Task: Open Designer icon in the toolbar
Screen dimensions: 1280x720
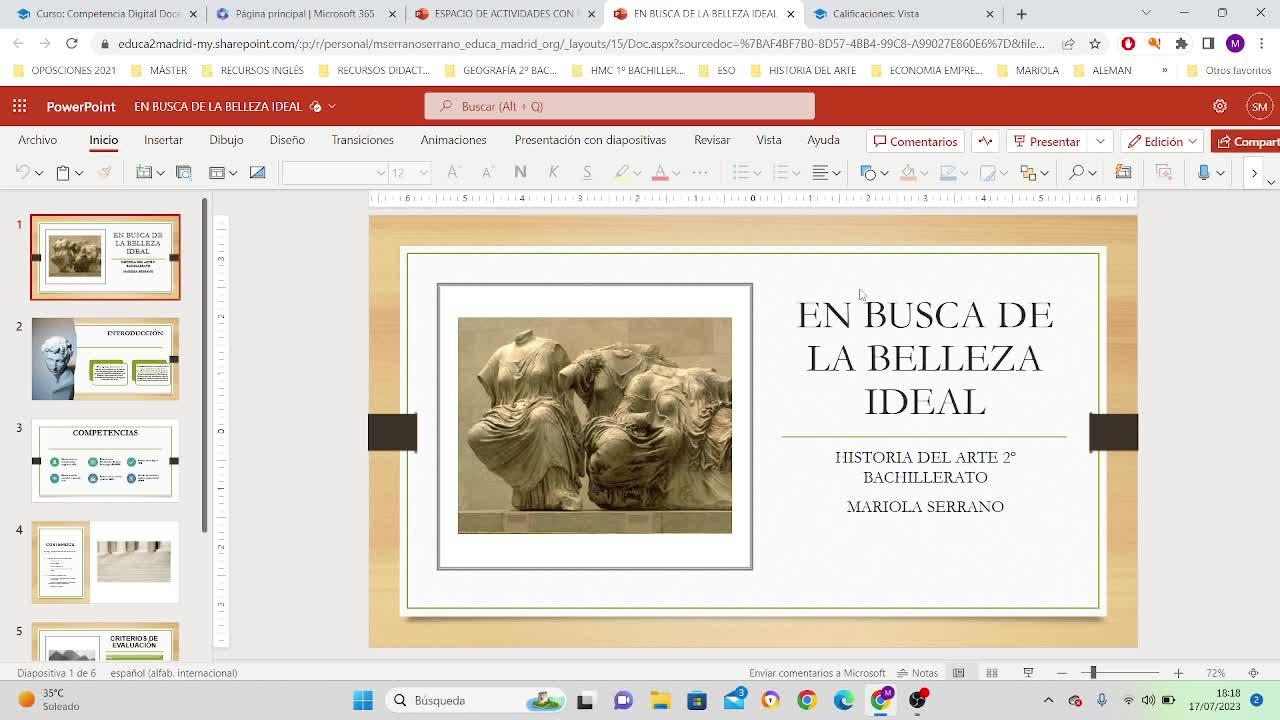Action: point(1123,173)
